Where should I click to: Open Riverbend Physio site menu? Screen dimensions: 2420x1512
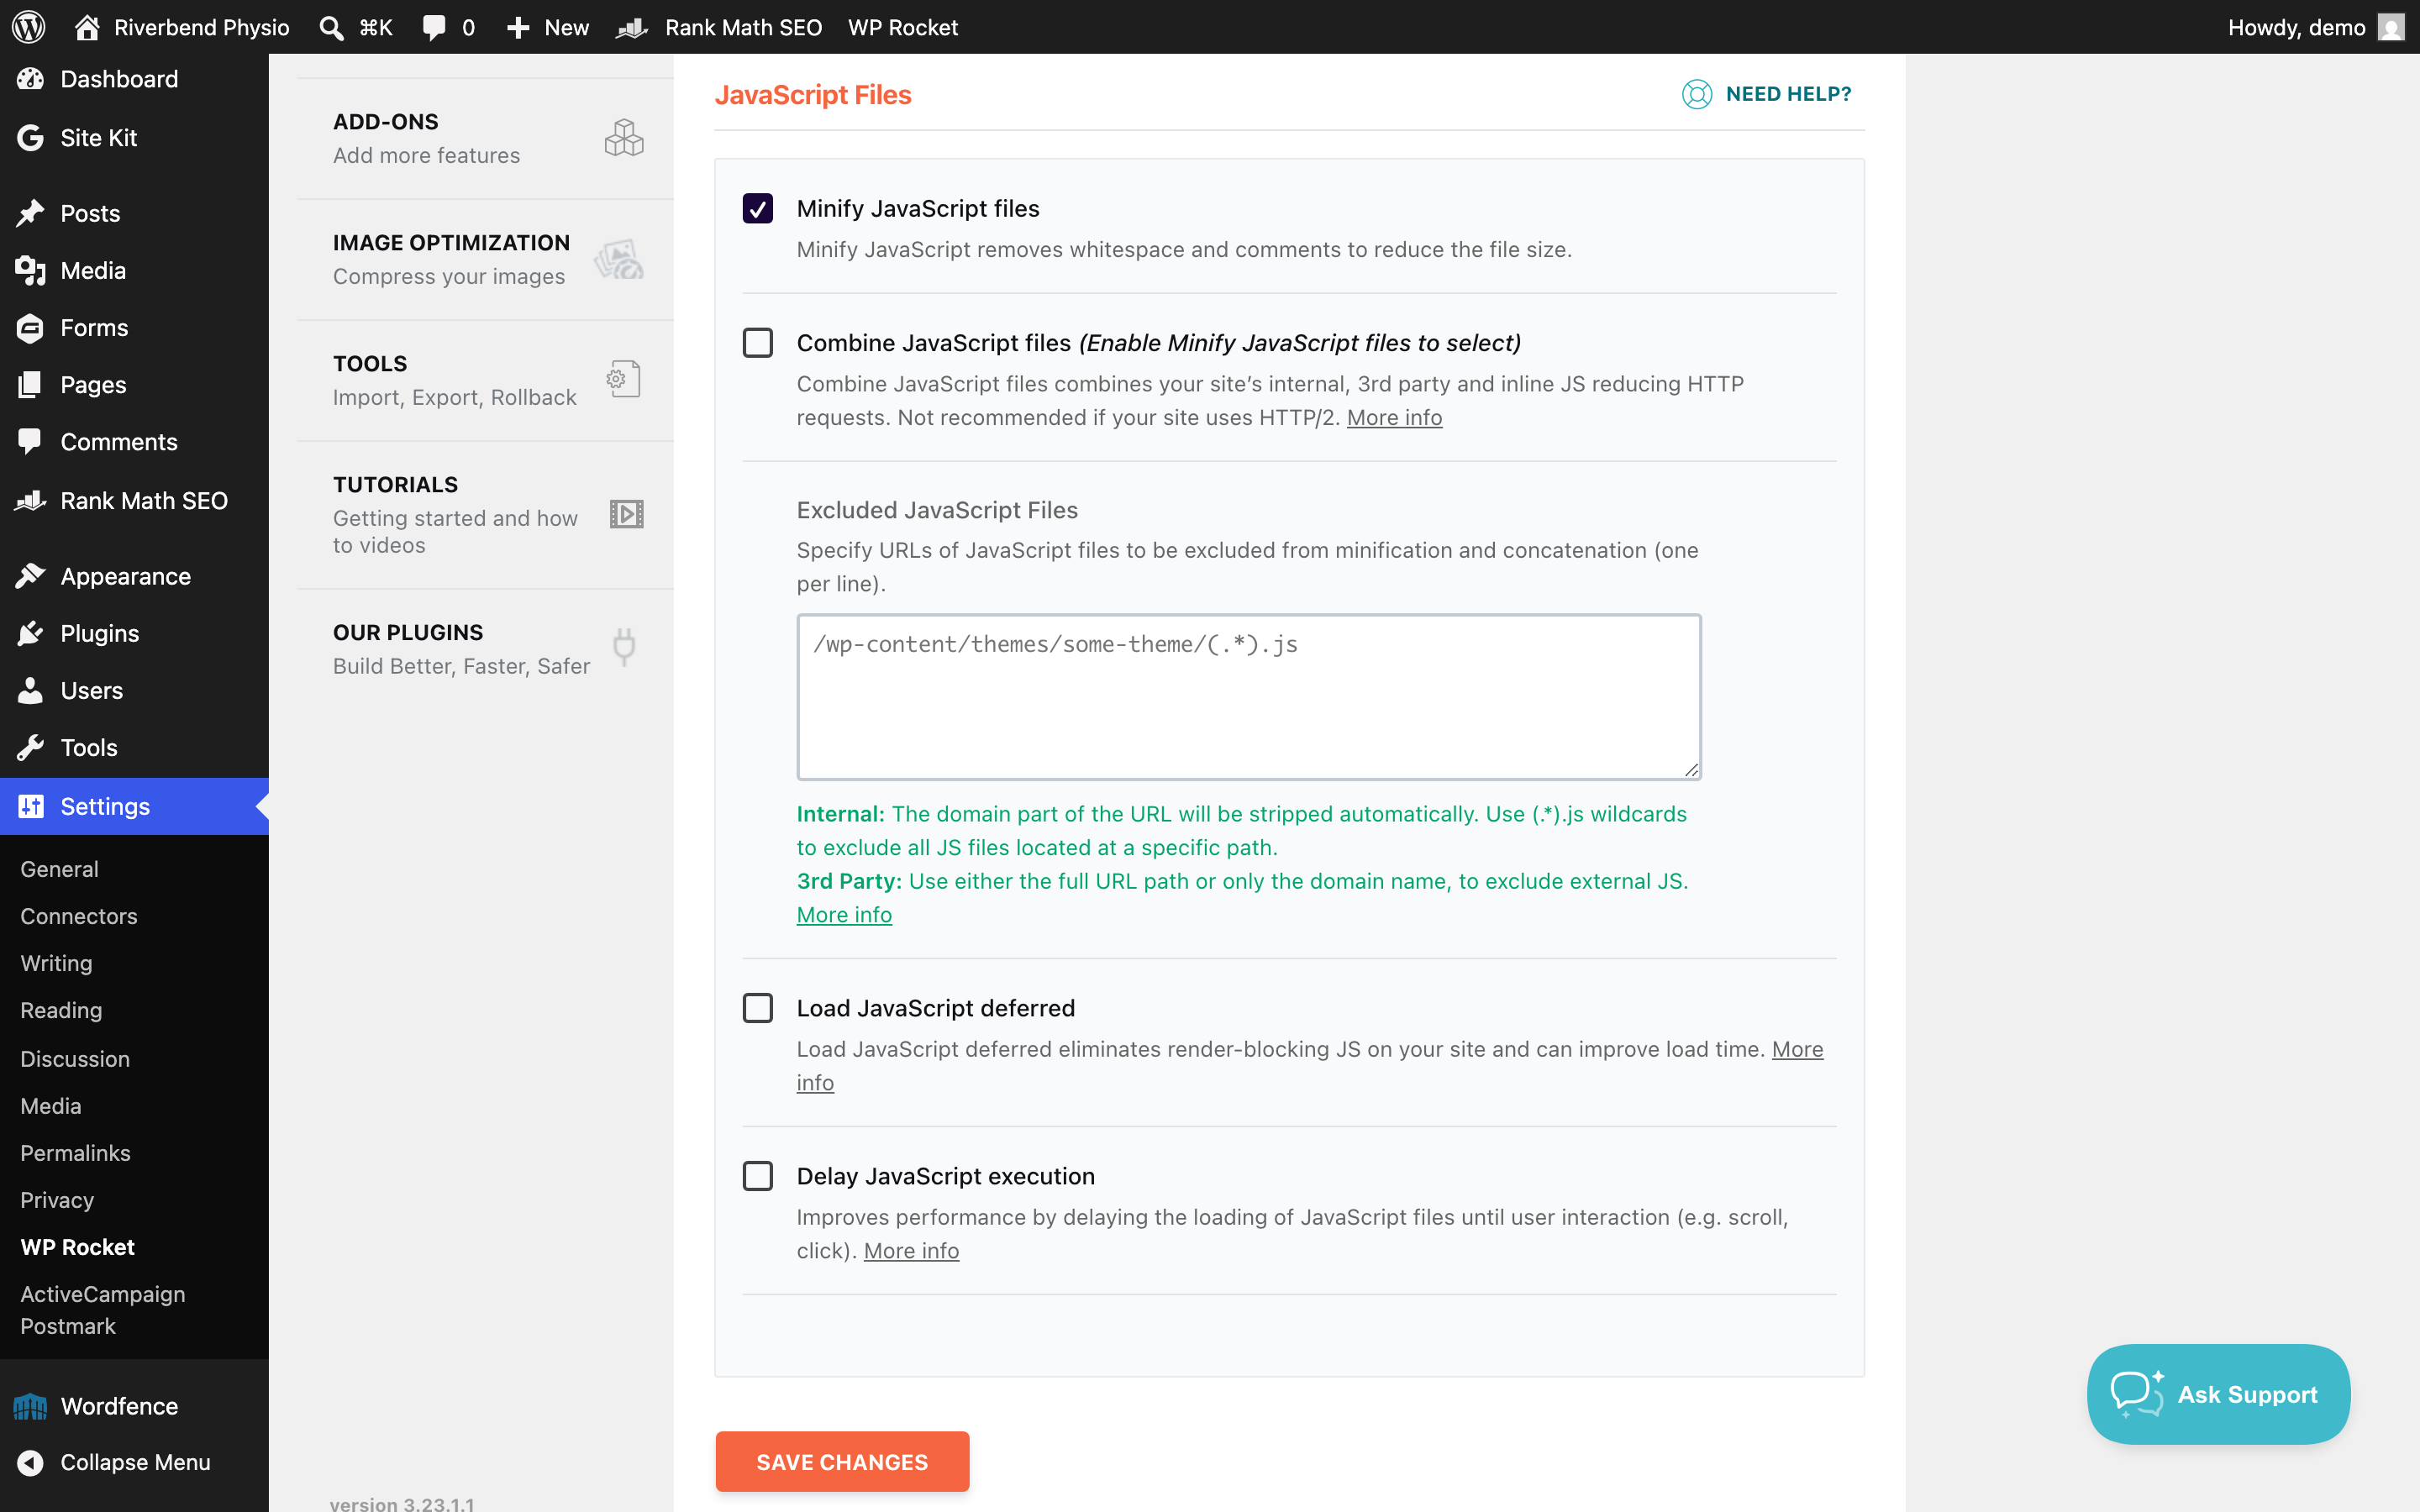[182, 27]
